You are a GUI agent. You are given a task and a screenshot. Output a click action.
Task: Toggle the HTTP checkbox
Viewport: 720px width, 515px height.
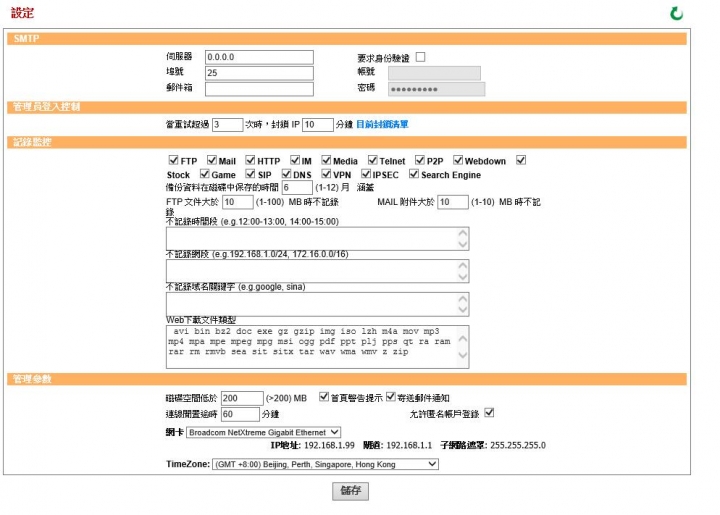(x=250, y=160)
